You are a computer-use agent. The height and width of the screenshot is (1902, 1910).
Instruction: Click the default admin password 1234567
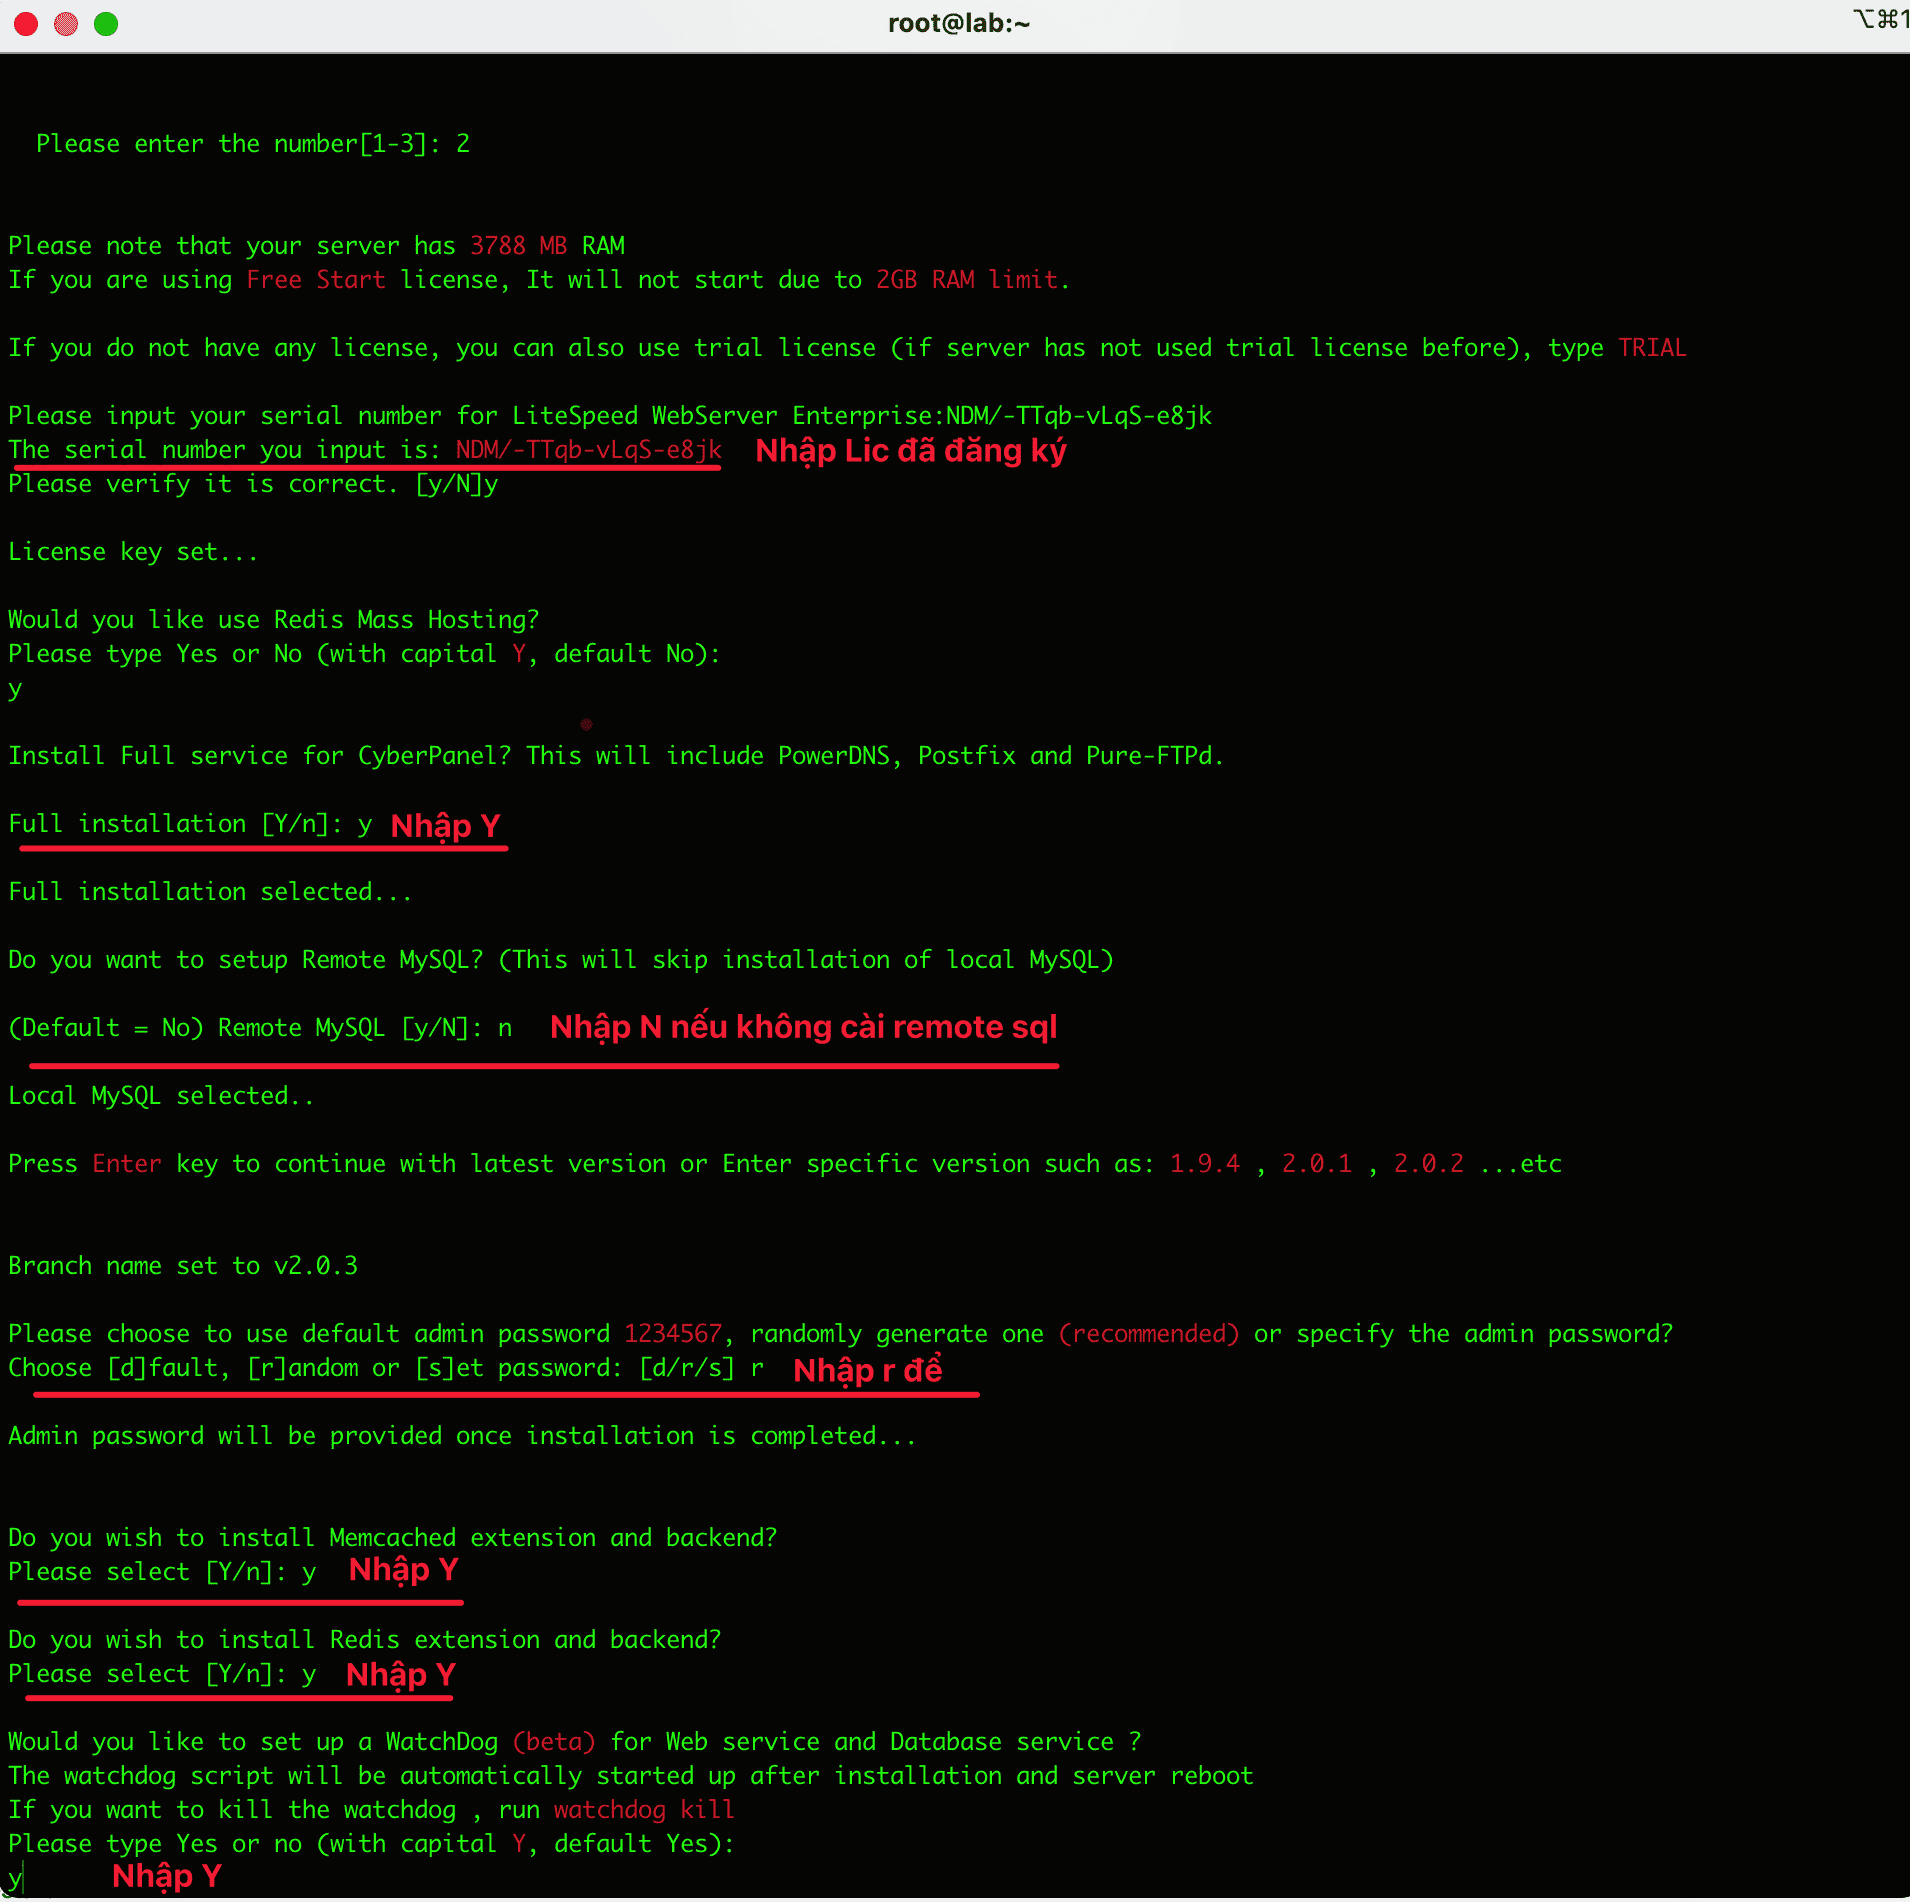pyautogui.click(x=672, y=1334)
